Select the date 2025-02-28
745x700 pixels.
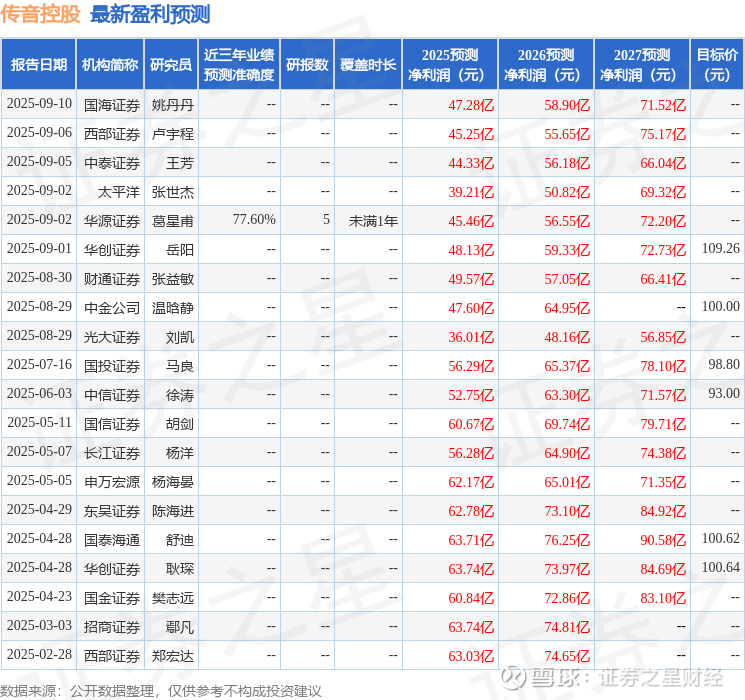click(x=39, y=655)
